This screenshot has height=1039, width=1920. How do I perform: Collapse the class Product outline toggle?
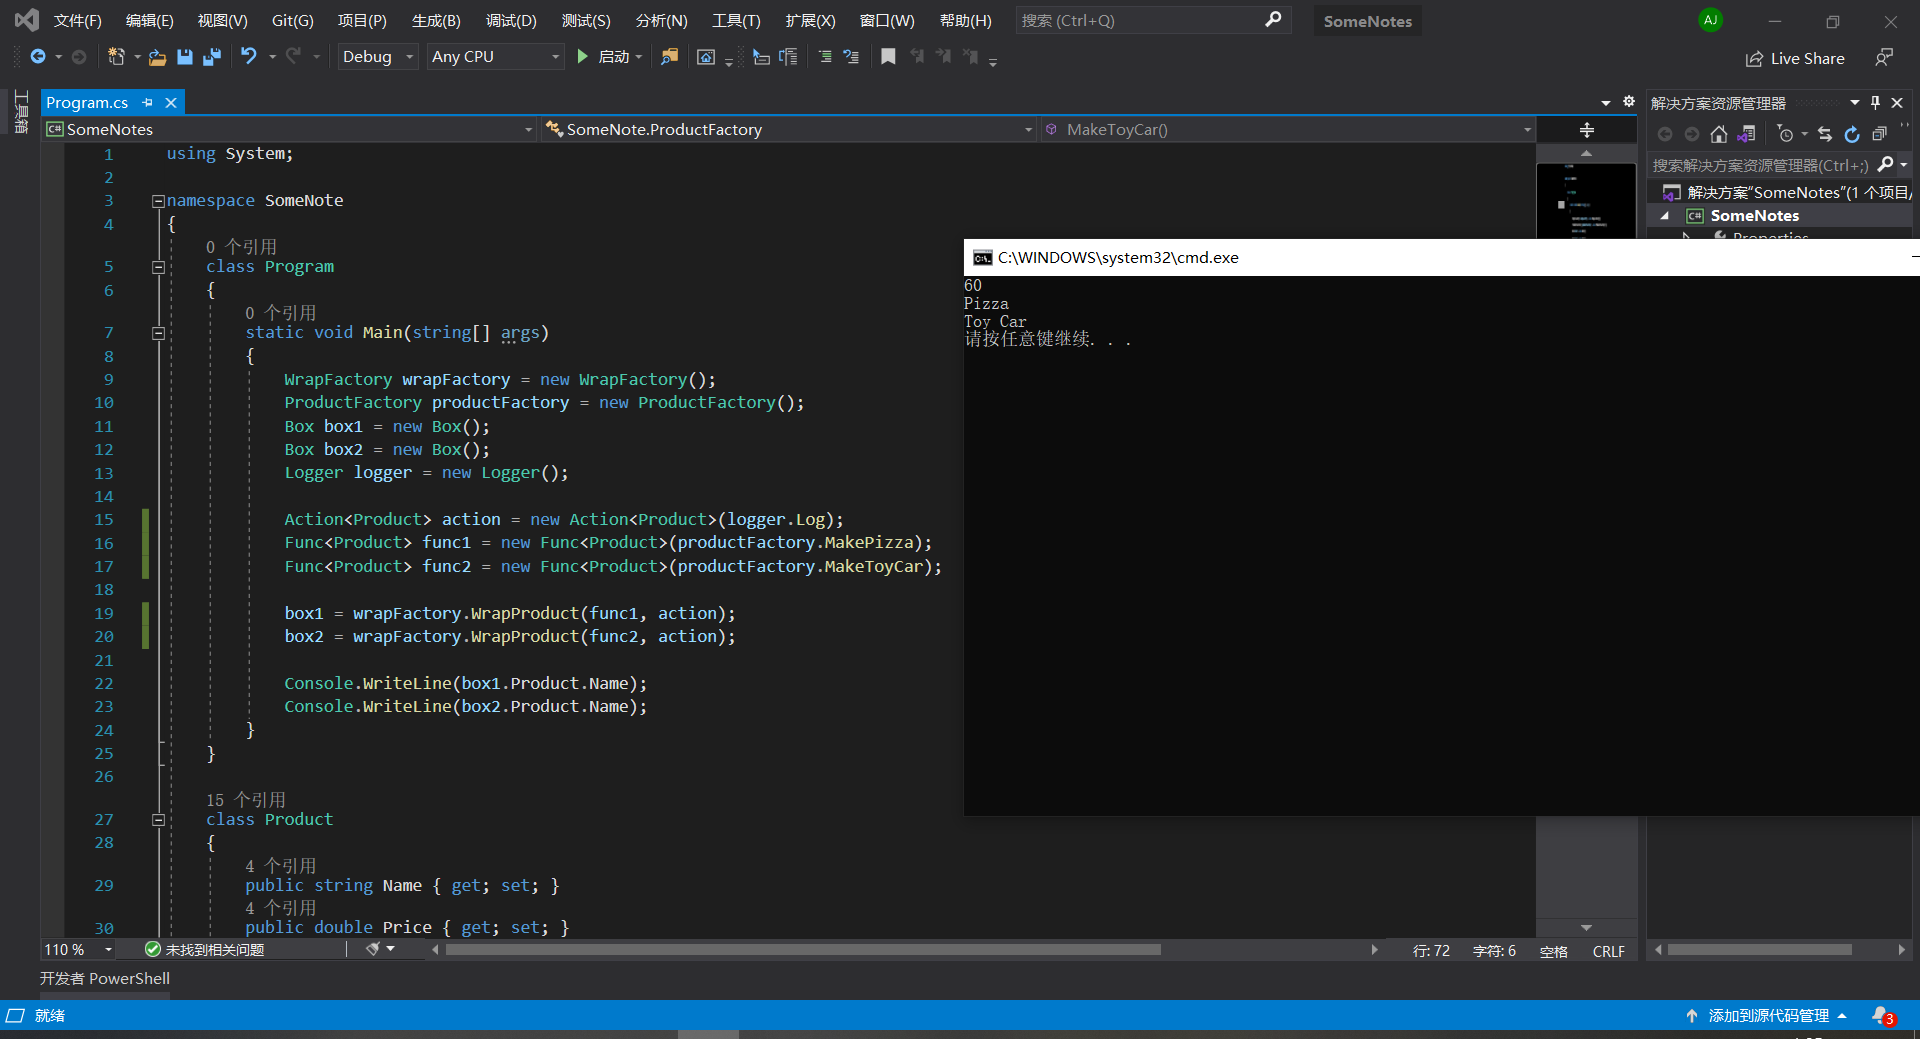tap(158, 820)
